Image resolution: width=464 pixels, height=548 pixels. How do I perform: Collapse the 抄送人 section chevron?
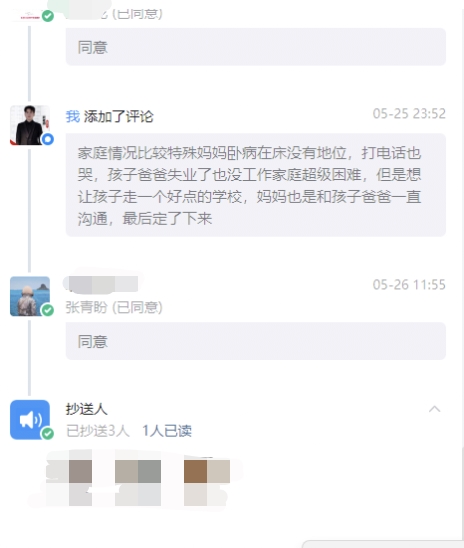(x=434, y=409)
